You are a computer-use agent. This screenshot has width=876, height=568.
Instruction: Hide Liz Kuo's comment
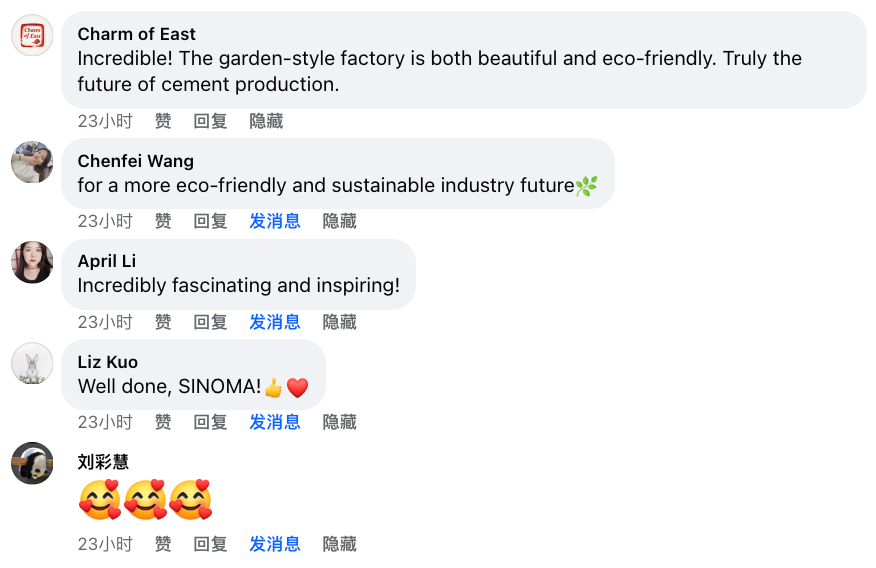tap(339, 422)
